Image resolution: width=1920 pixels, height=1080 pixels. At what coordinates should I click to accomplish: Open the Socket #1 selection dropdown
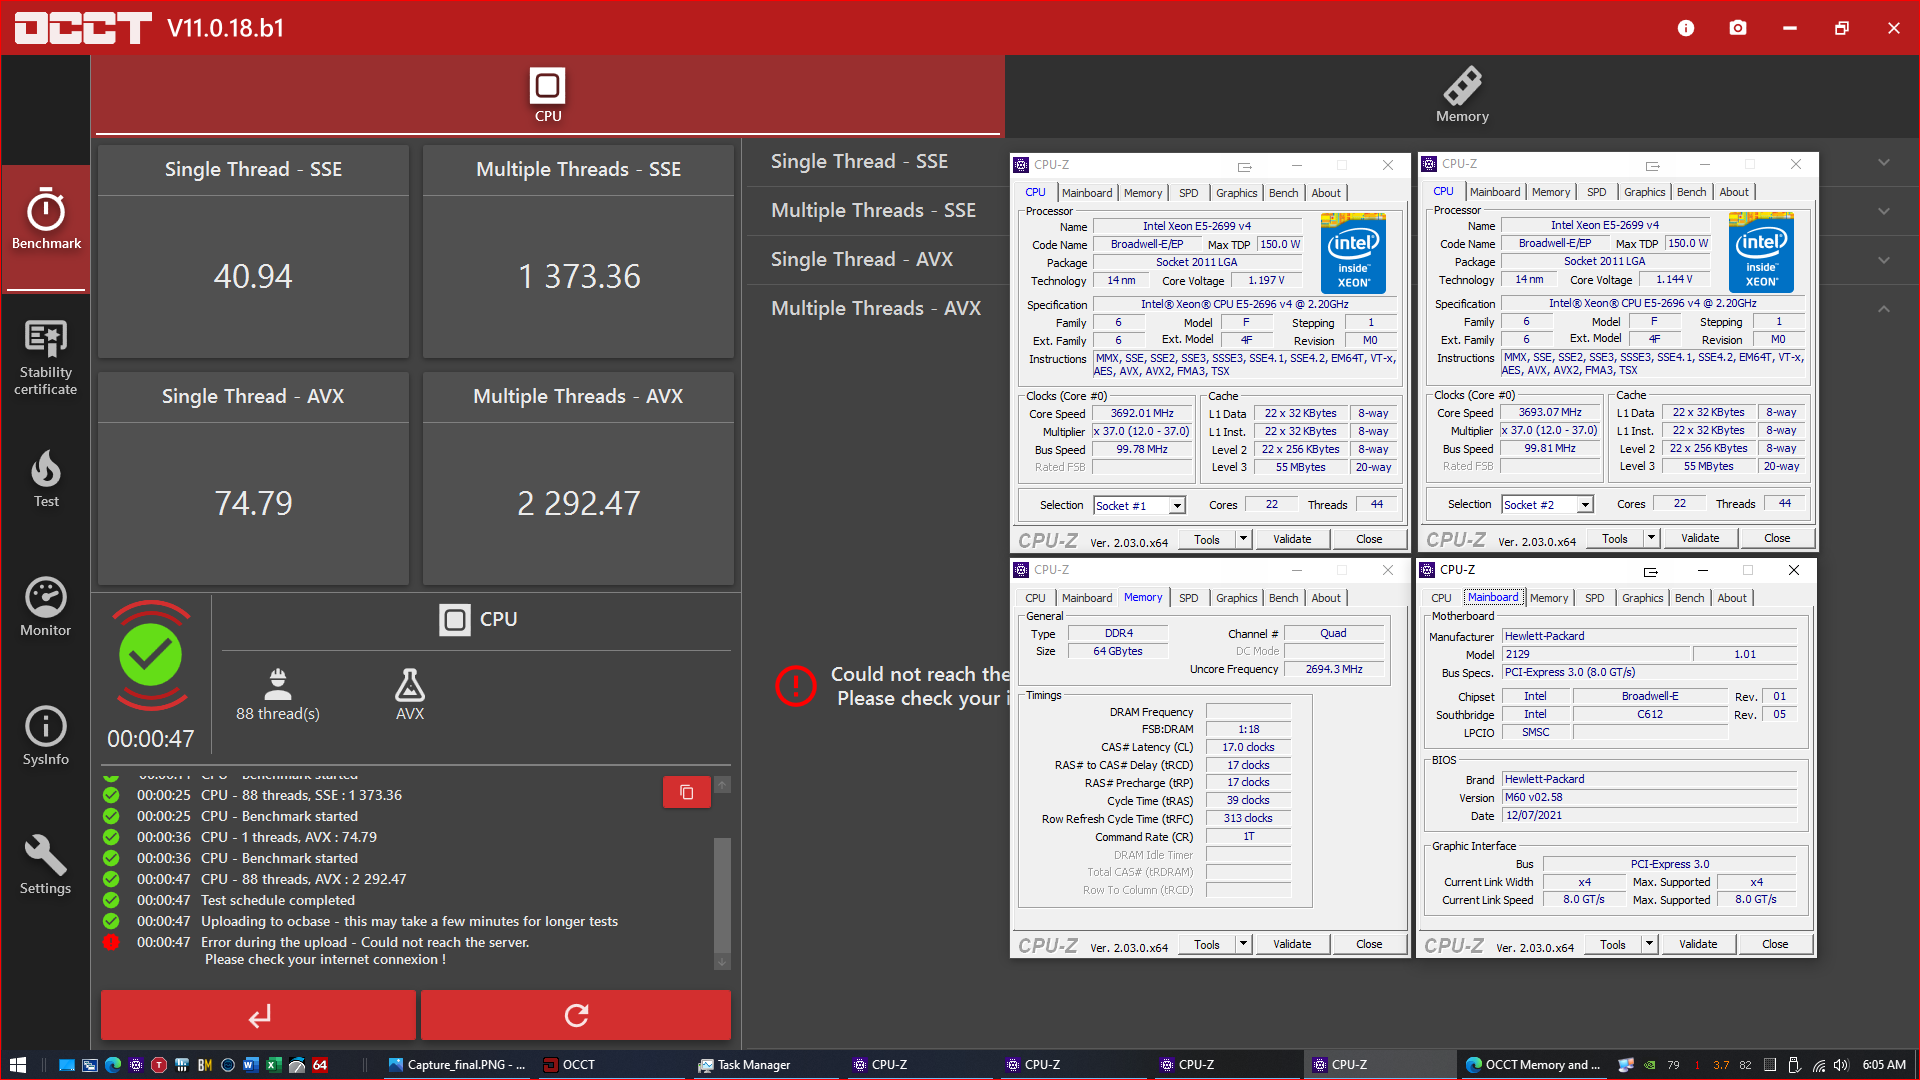1176,505
